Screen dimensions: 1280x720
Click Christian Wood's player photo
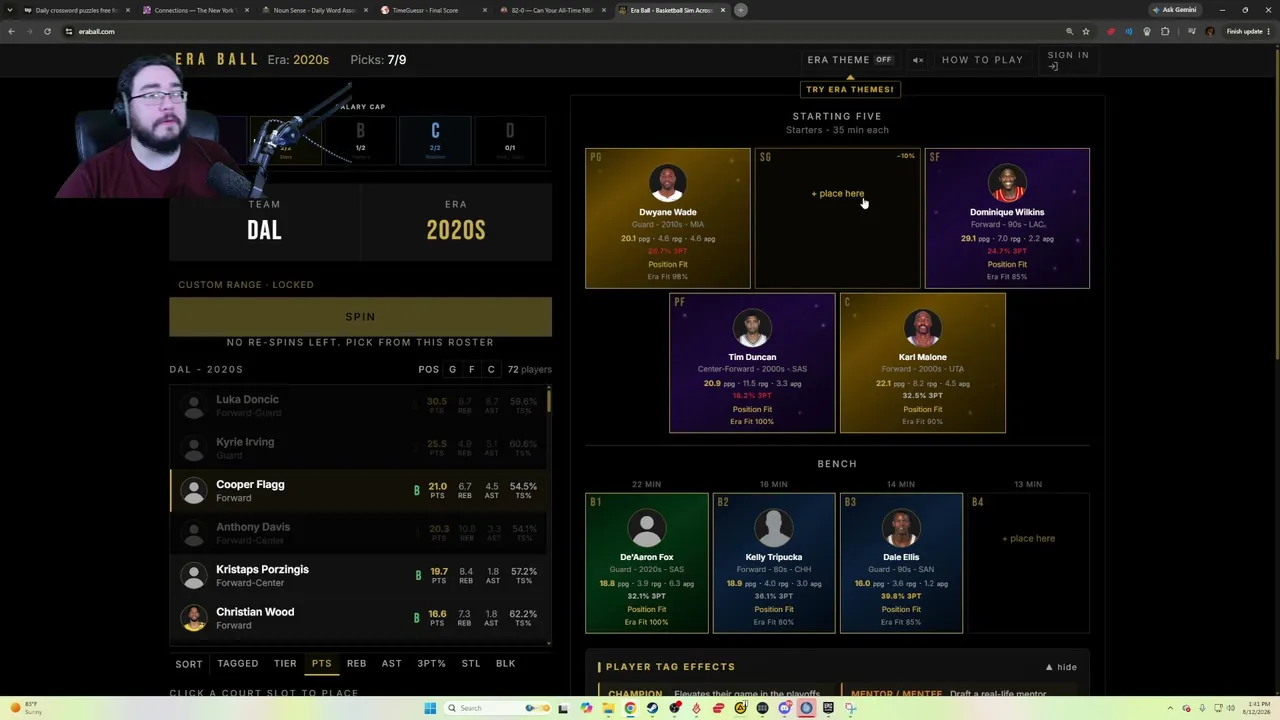[x=194, y=618]
